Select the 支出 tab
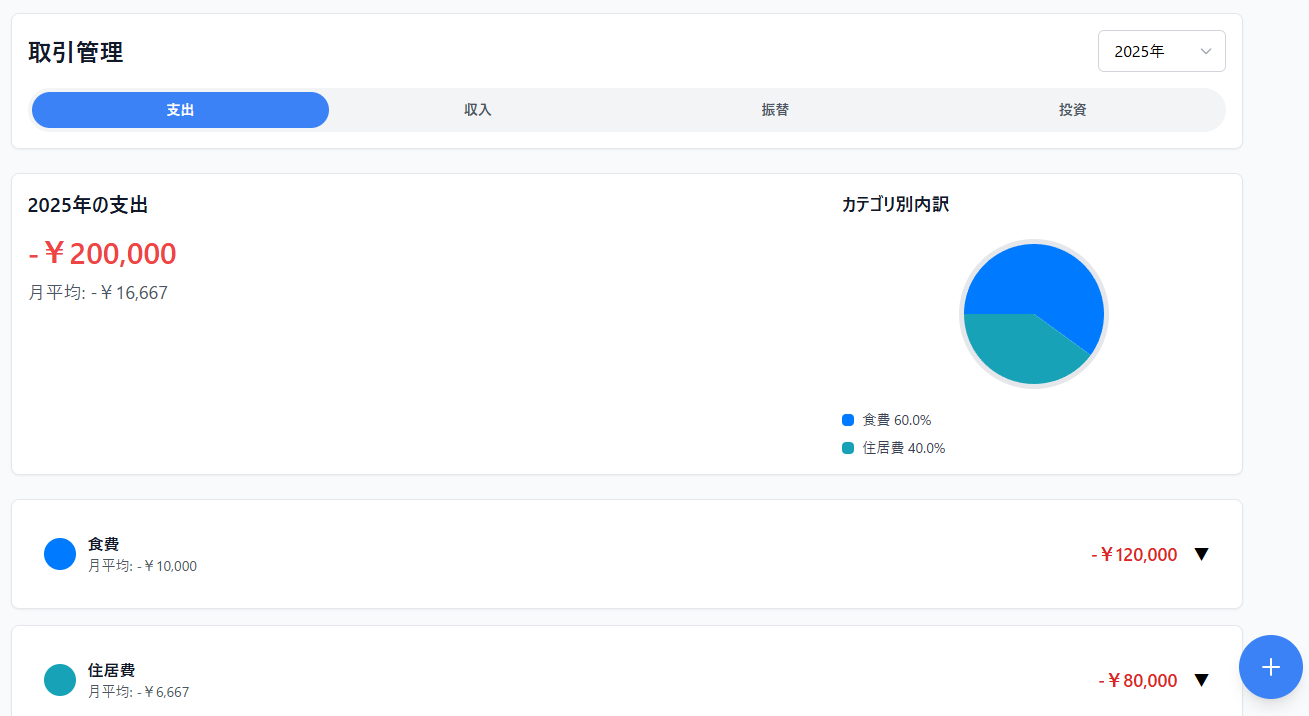 180,110
